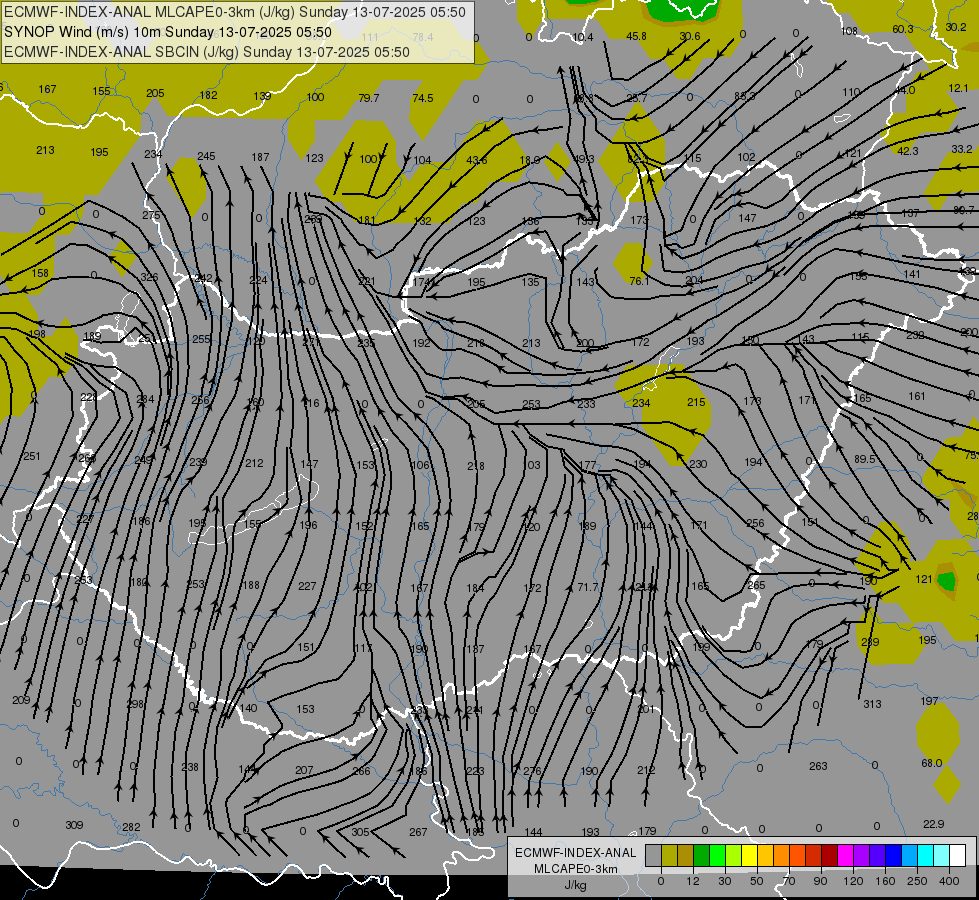Click the map value 42.3
Viewport: 979px width, 900px height.
[908, 151]
